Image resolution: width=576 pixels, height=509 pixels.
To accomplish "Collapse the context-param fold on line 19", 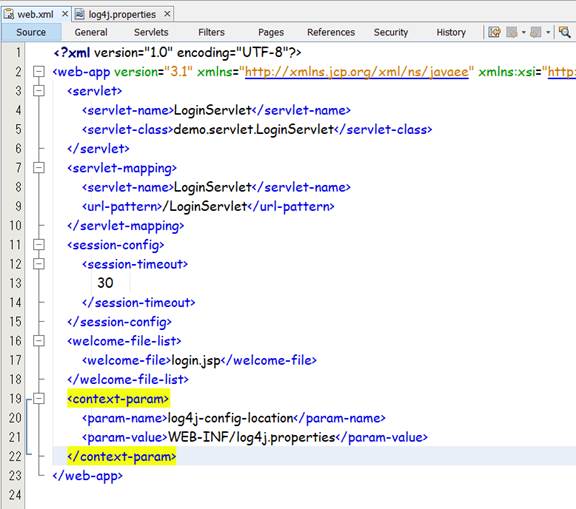I will point(39,398).
